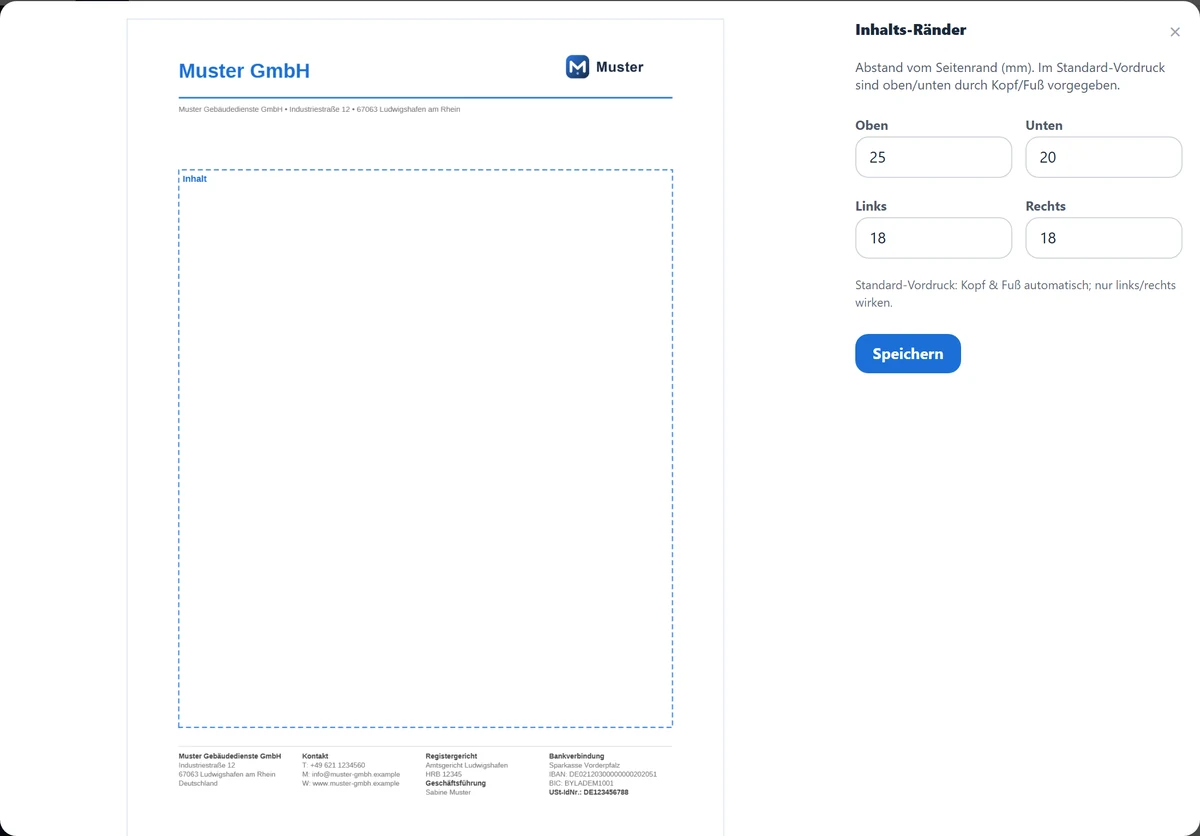The width and height of the screenshot is (1200, 836).
Task: Close the Inhalts-Ränder panel with the X
Action: pos(1175,32)
